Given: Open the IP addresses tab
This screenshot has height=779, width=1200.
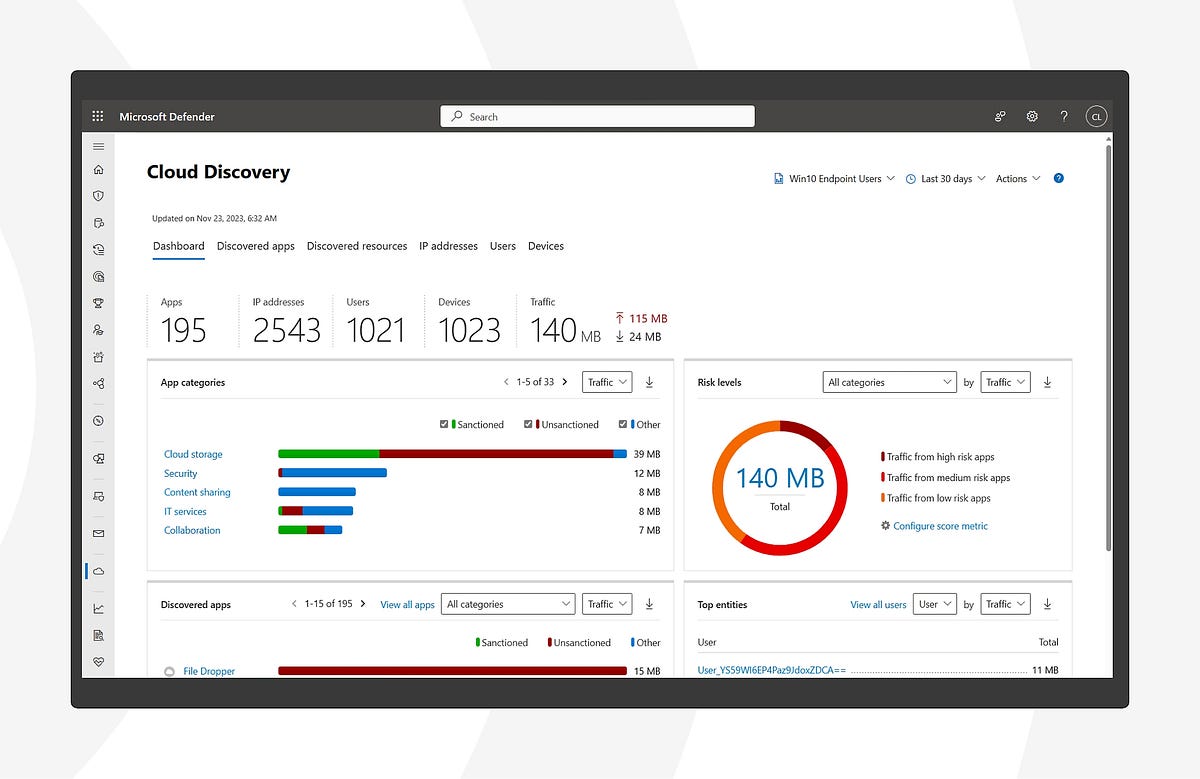Looking at the screenshot, I should (x=448, y=246).
